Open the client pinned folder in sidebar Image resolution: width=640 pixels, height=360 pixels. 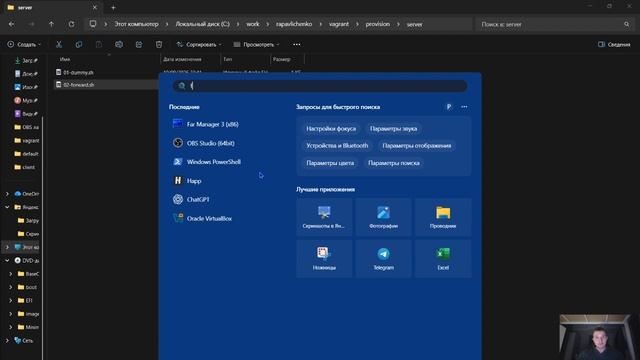click(x=25, y=167)
